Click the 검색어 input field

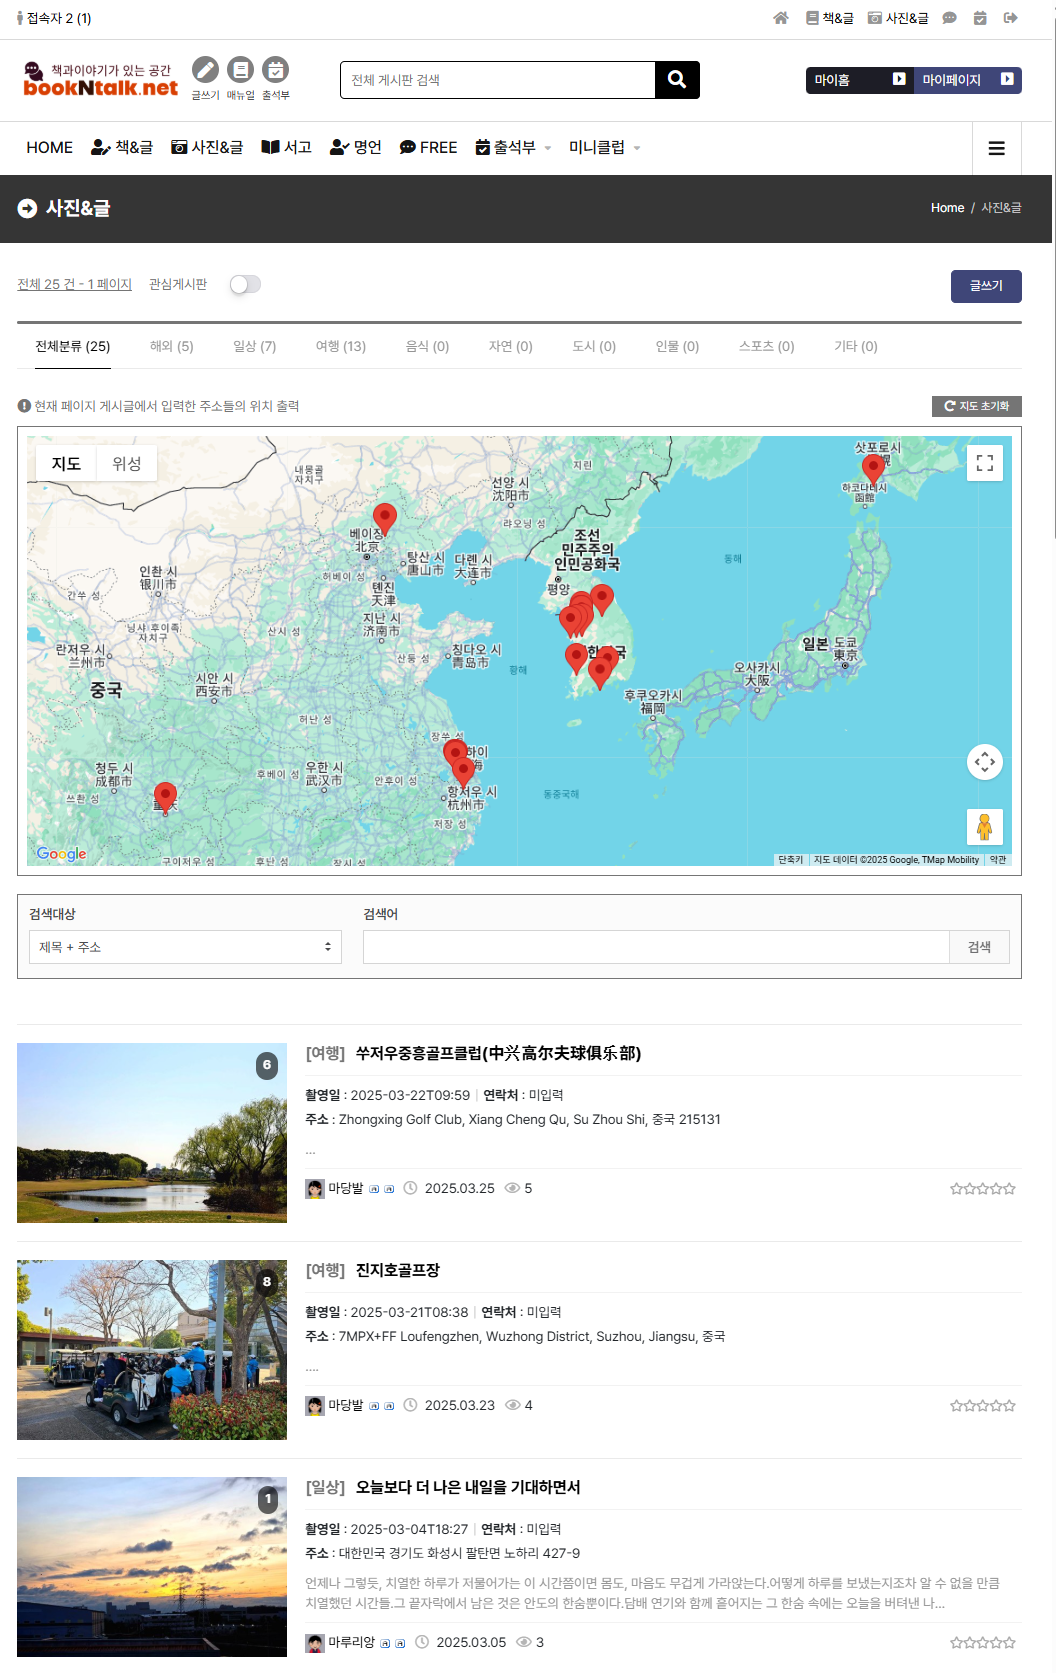point(655,947)
